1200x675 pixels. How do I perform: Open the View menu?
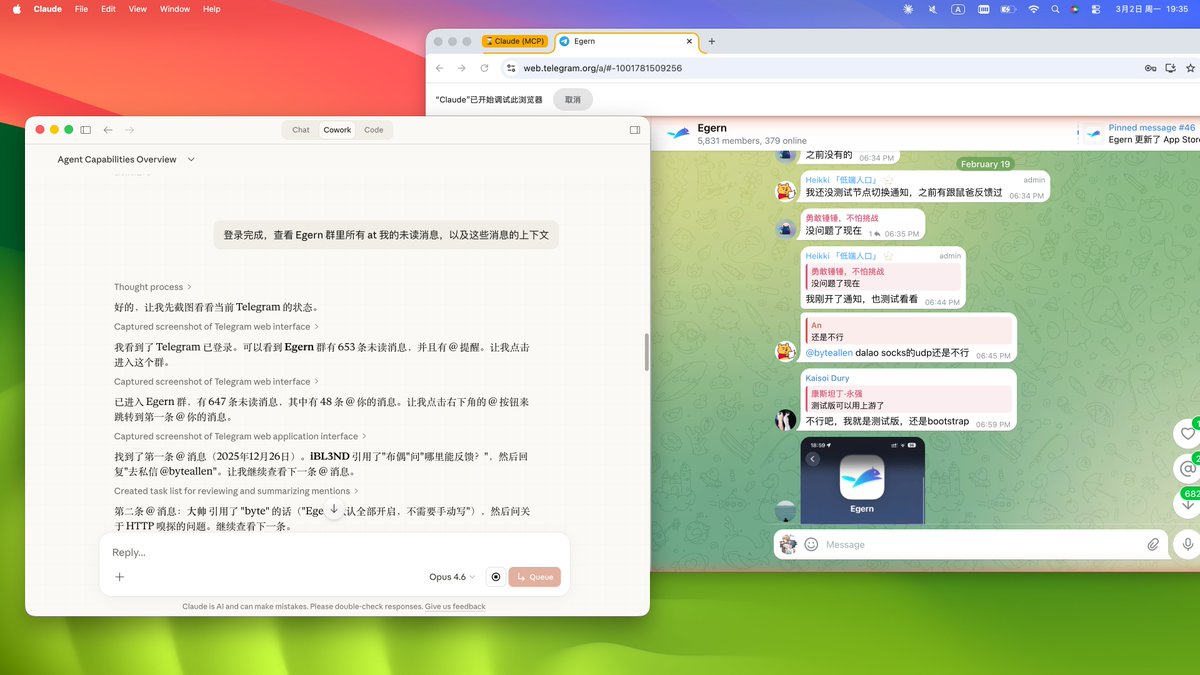(138, 9)
